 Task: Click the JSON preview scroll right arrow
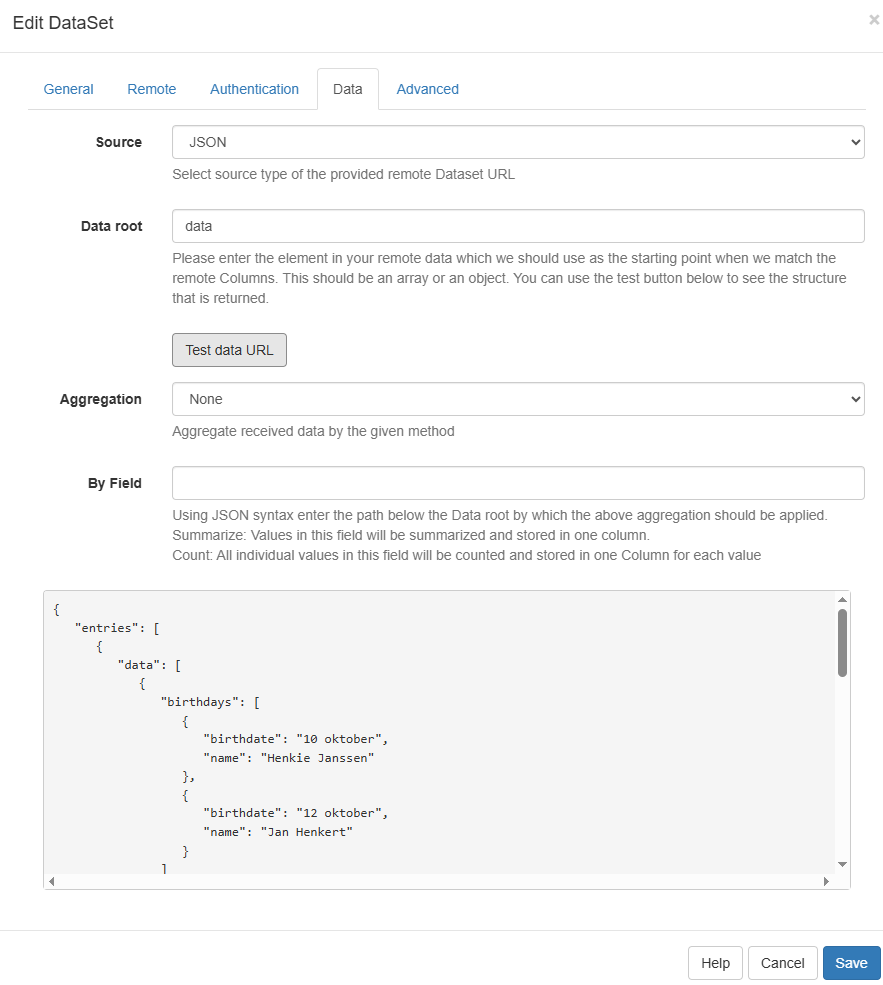click(826, 881)
